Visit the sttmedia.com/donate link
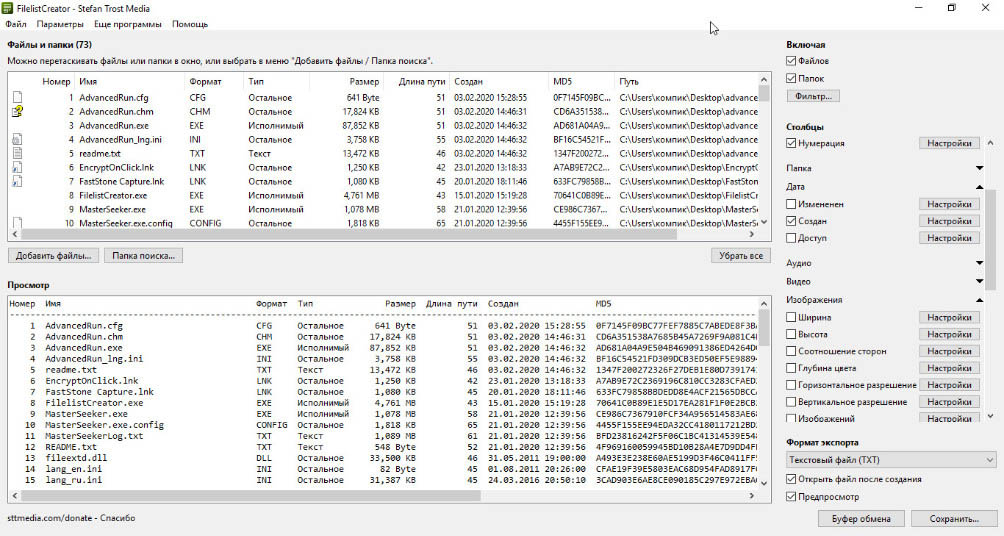The height and width of the screenshot is (536, 1004). click(49, 517)
